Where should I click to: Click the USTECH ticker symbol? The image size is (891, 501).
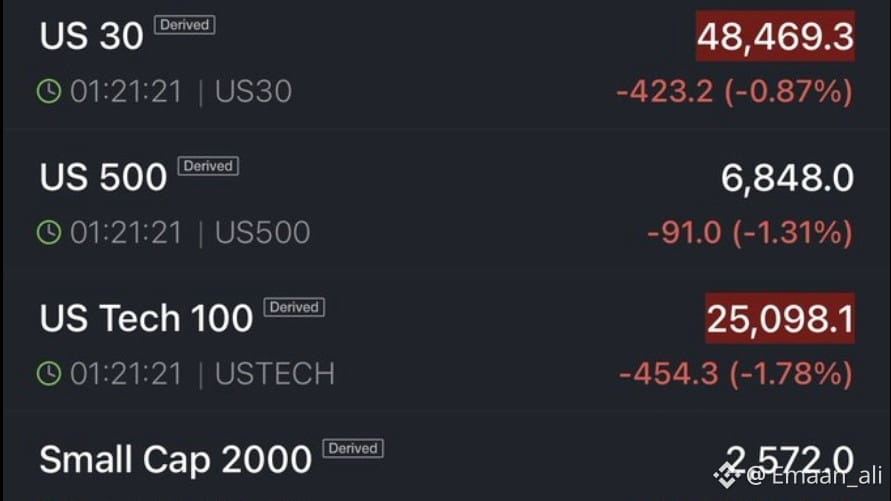click(x=275, y=374)
